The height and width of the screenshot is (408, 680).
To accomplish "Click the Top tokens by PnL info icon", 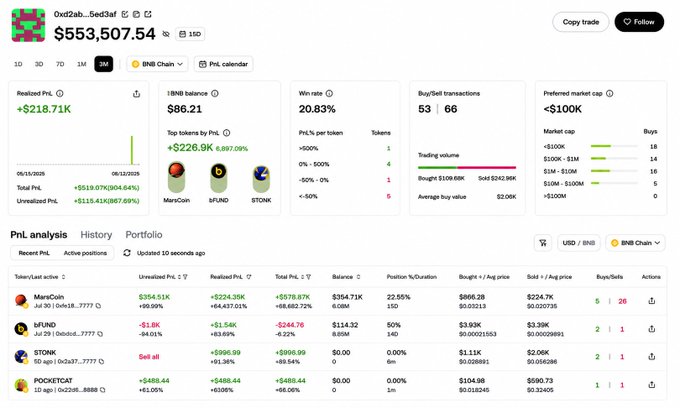I will [226, 133].
